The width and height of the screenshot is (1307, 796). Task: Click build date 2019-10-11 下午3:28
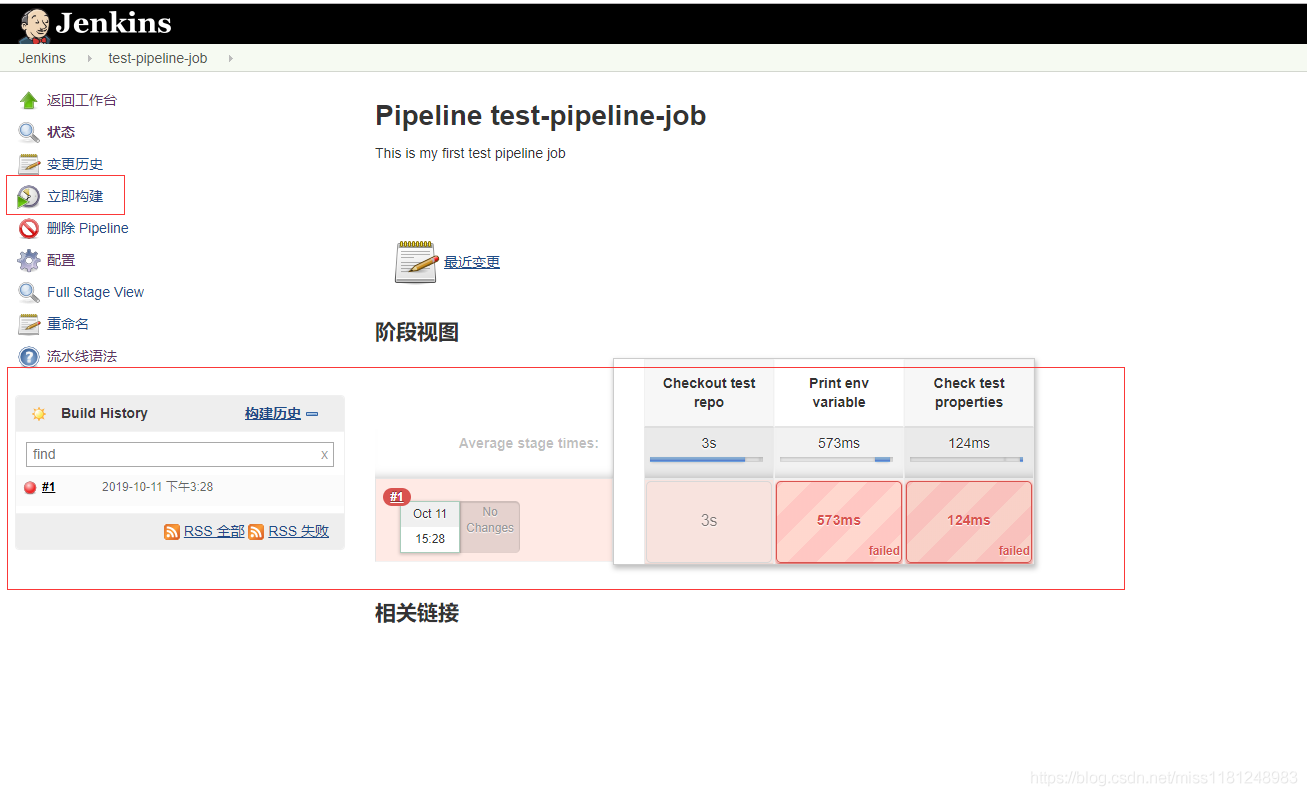tap(157, 487)
